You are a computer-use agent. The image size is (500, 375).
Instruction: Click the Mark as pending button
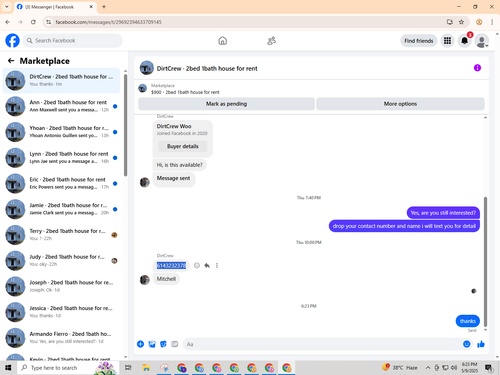pyautogui.click(x=226, y=104)
